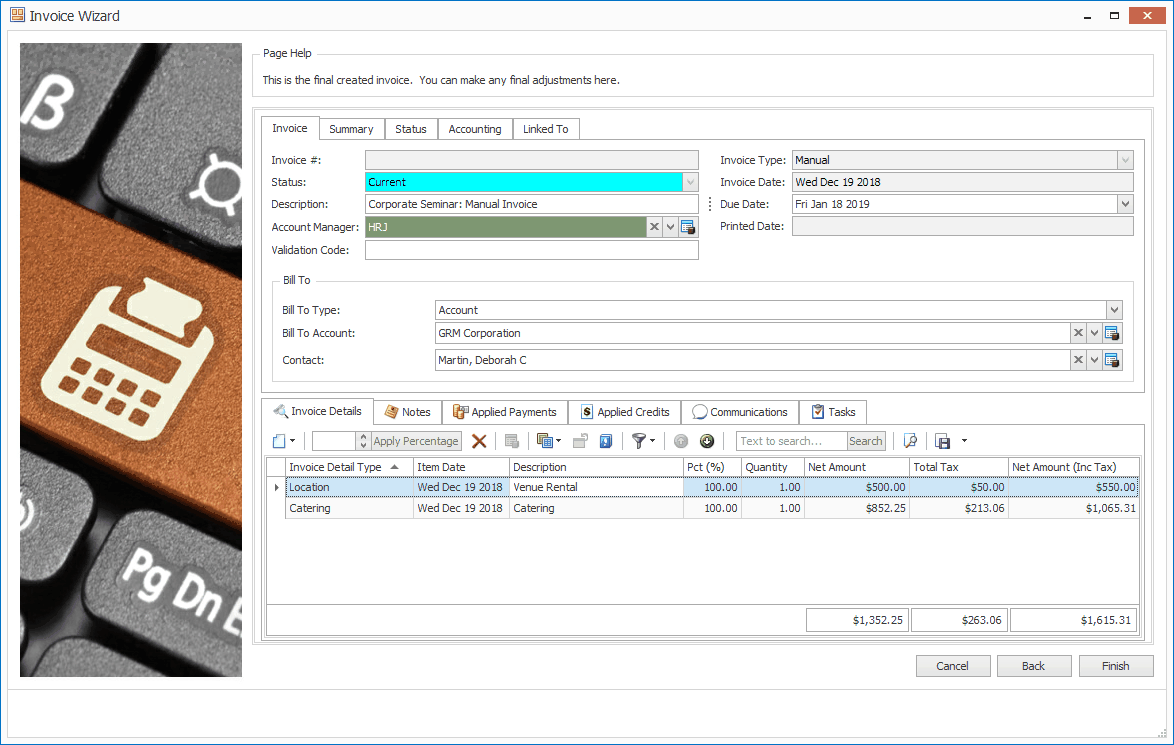Image resolution: width=1174 pixels, height=745 pixels.
Task: Click the Text to search input field
Action: click(x=791, y=441)
